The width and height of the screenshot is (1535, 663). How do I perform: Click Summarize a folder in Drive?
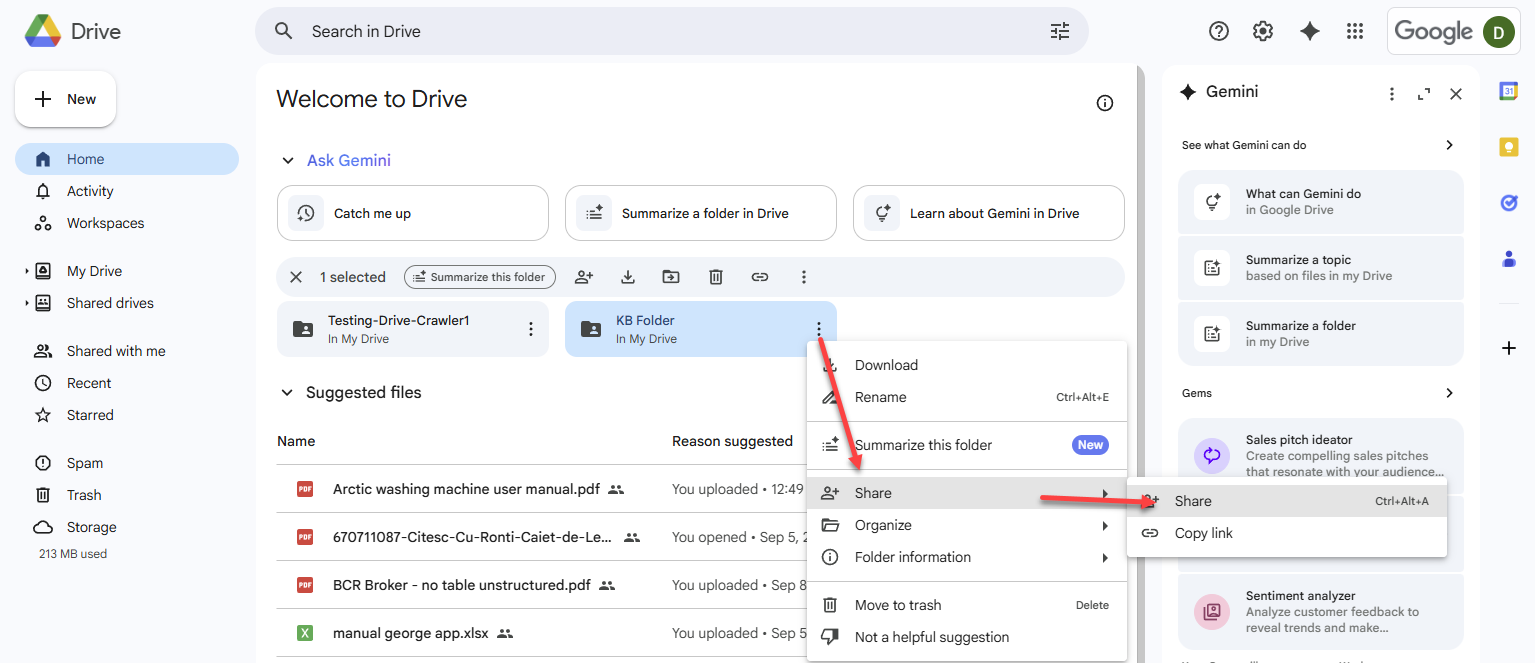coord(701,213)
